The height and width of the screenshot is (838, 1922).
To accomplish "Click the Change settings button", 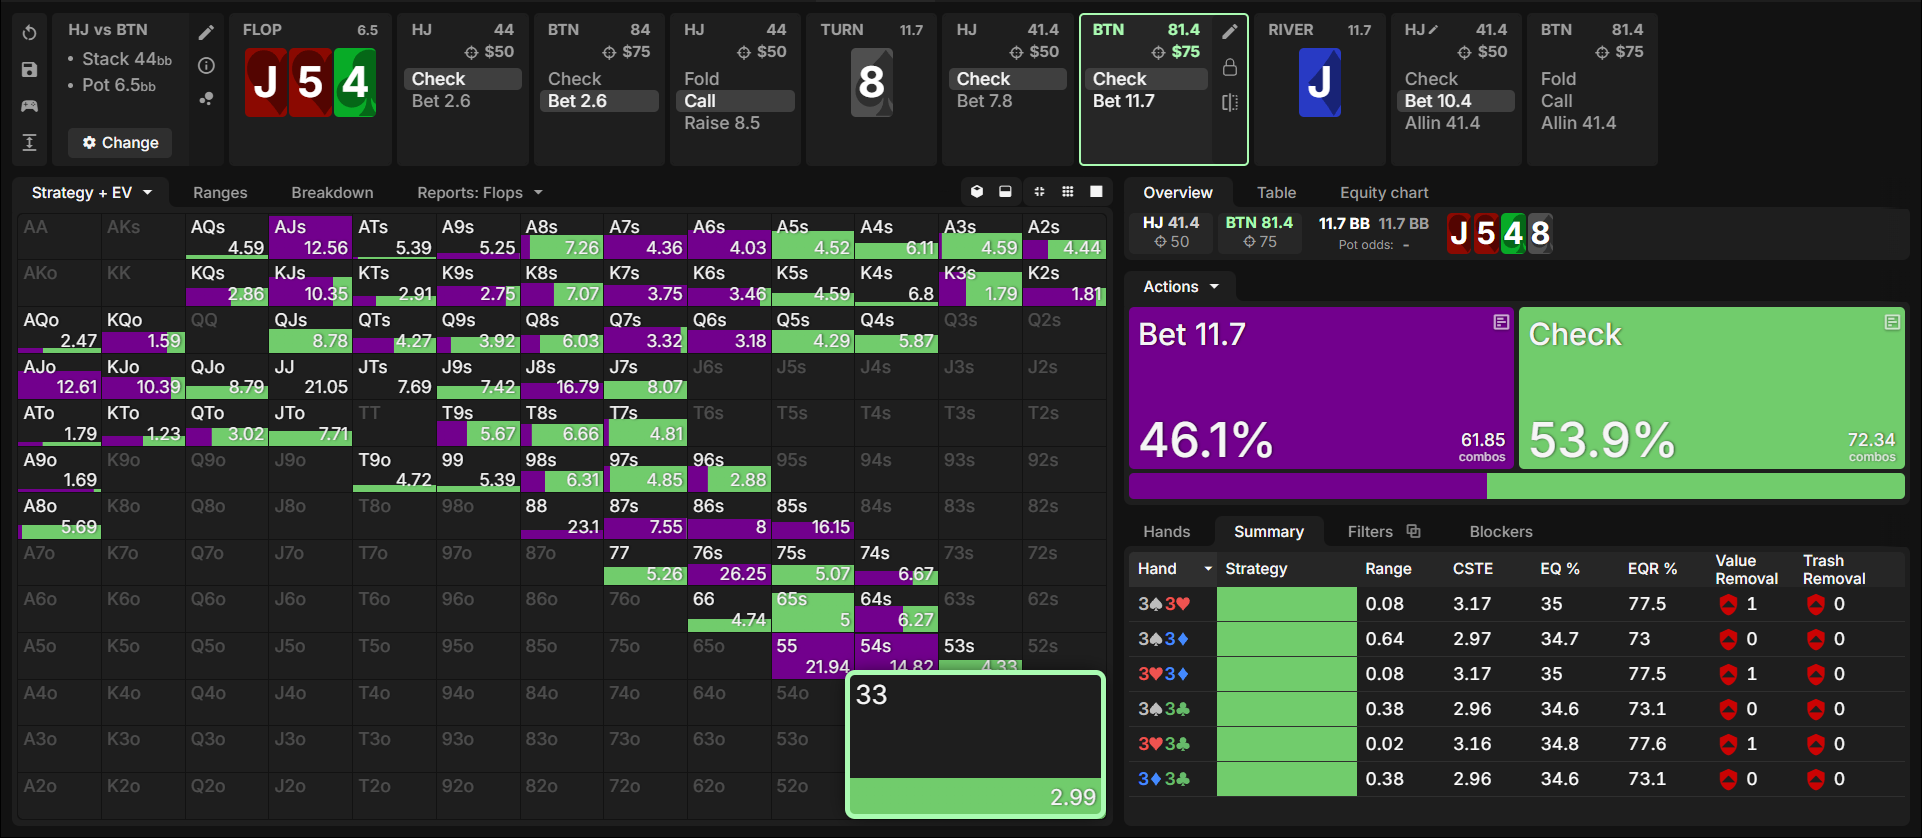I will click(x=120, y=142).
